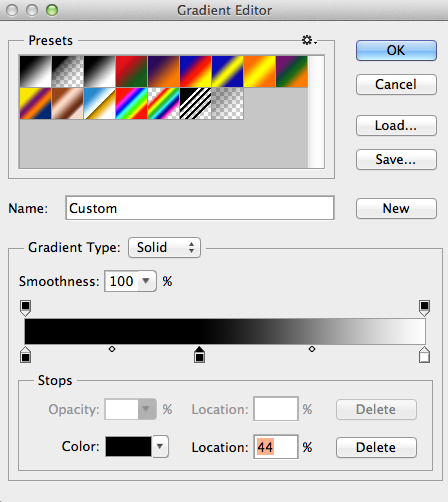Viewport: 448px width, 502px height.
Task: Click the New gradient button
Action: tap(396, 208)
